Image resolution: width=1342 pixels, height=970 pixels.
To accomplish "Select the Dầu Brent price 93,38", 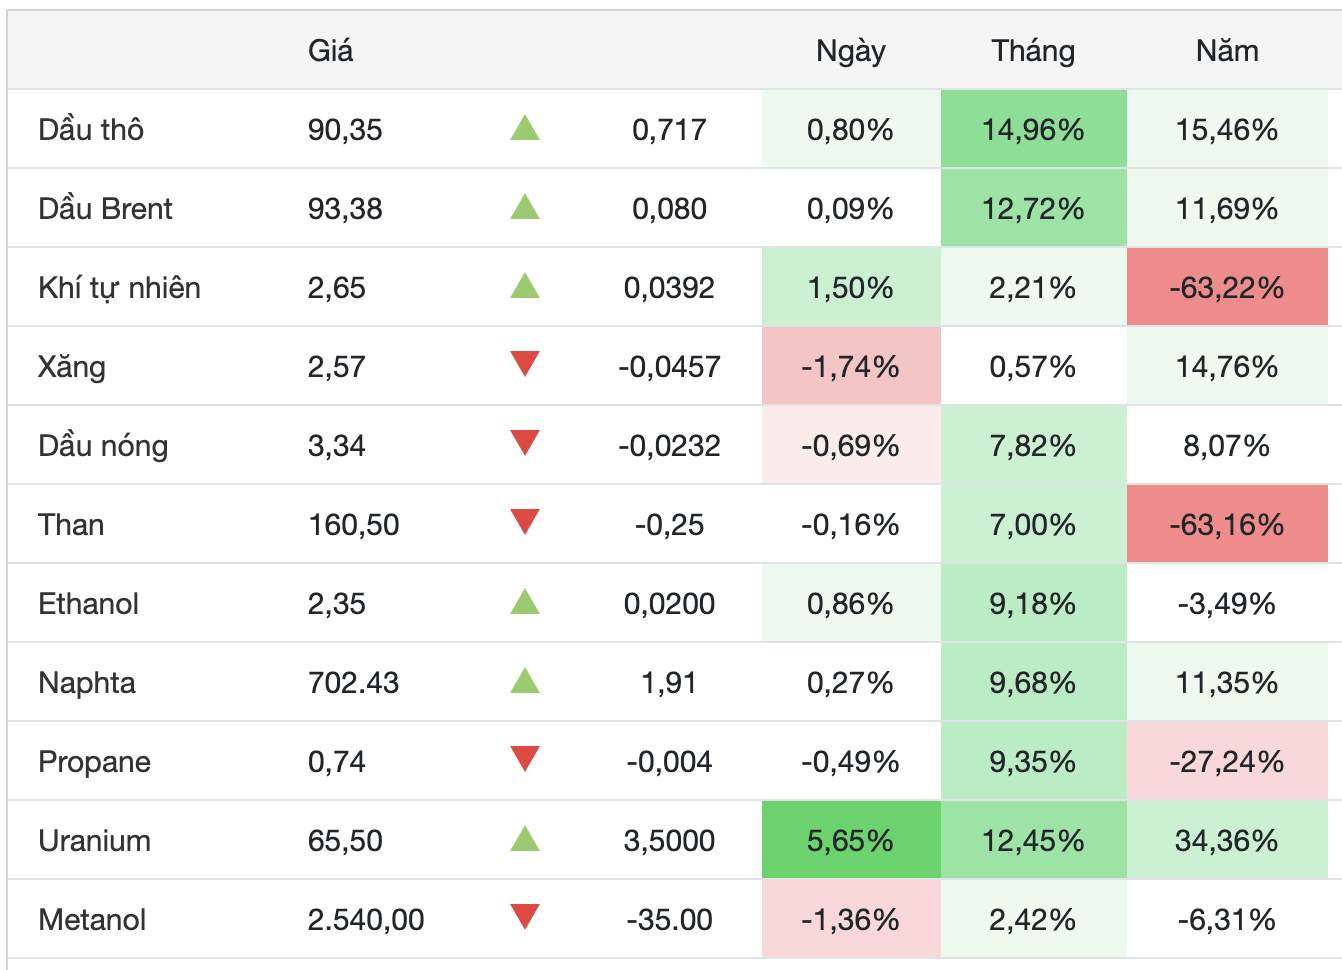I will (x=345, y=209).
